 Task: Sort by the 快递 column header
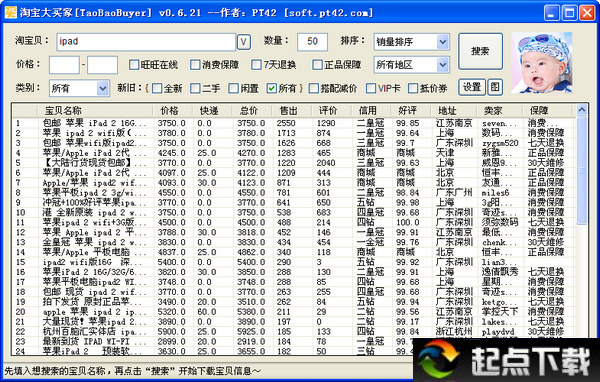pyautogui.click(x=212, y=111)
